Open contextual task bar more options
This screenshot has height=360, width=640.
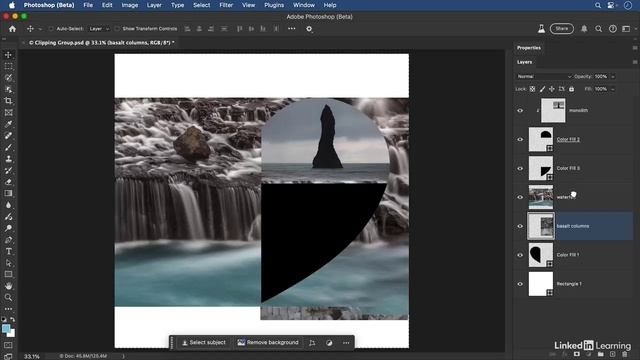coord(346,343)
